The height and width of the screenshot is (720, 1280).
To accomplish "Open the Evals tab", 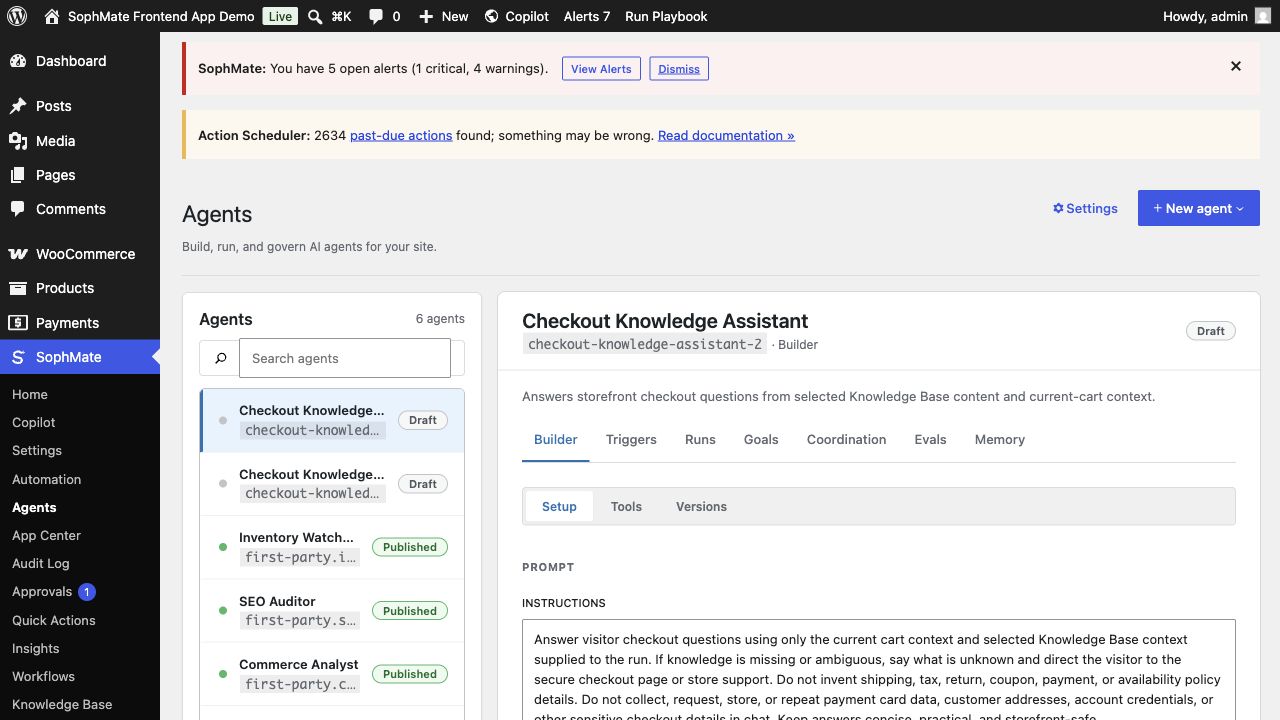I will click(930, 439).
